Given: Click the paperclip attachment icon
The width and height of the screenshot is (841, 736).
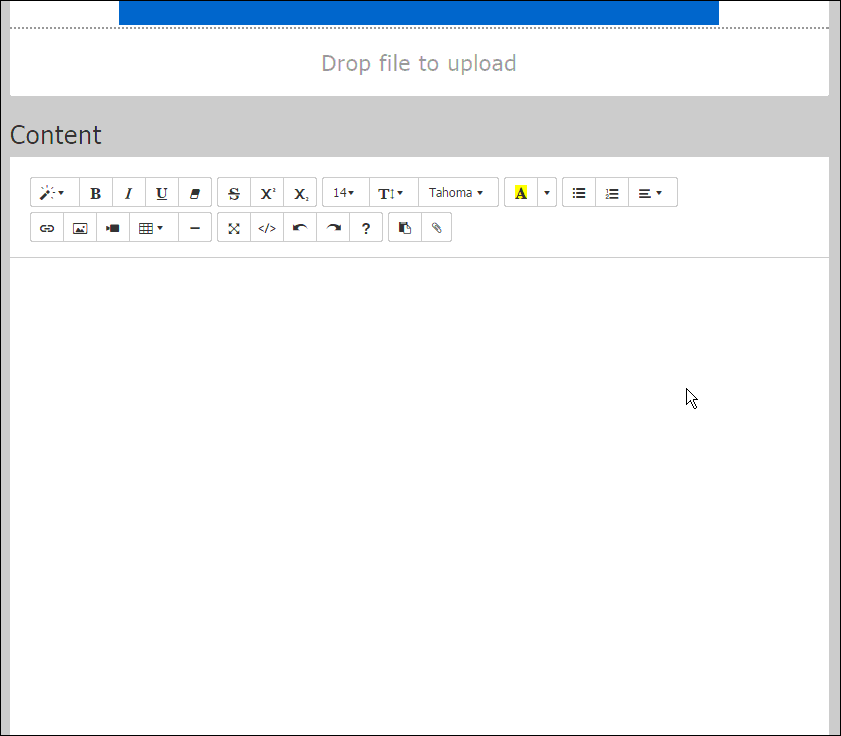Looking at the screenshot, I should click(437, 228).
